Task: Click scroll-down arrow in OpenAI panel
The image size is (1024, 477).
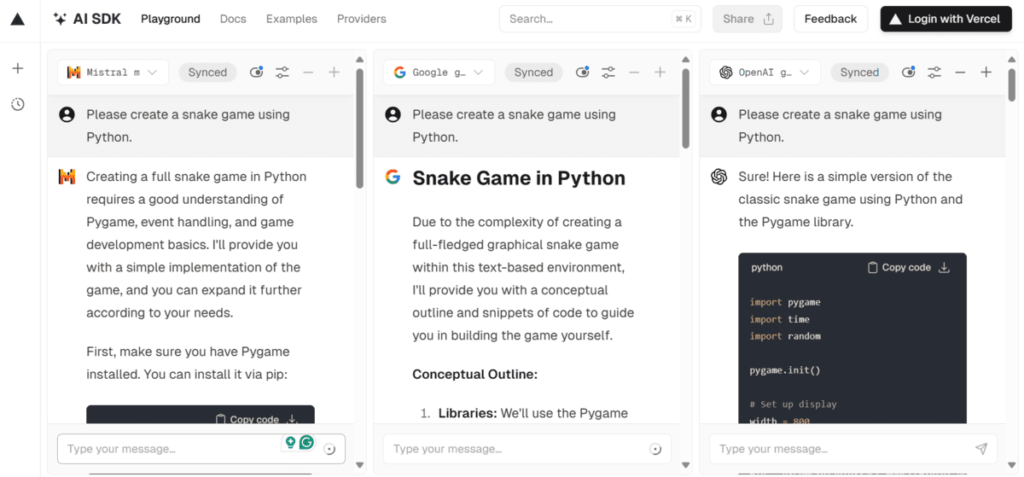Action: pyautogui.click(x=1012, y=465)
